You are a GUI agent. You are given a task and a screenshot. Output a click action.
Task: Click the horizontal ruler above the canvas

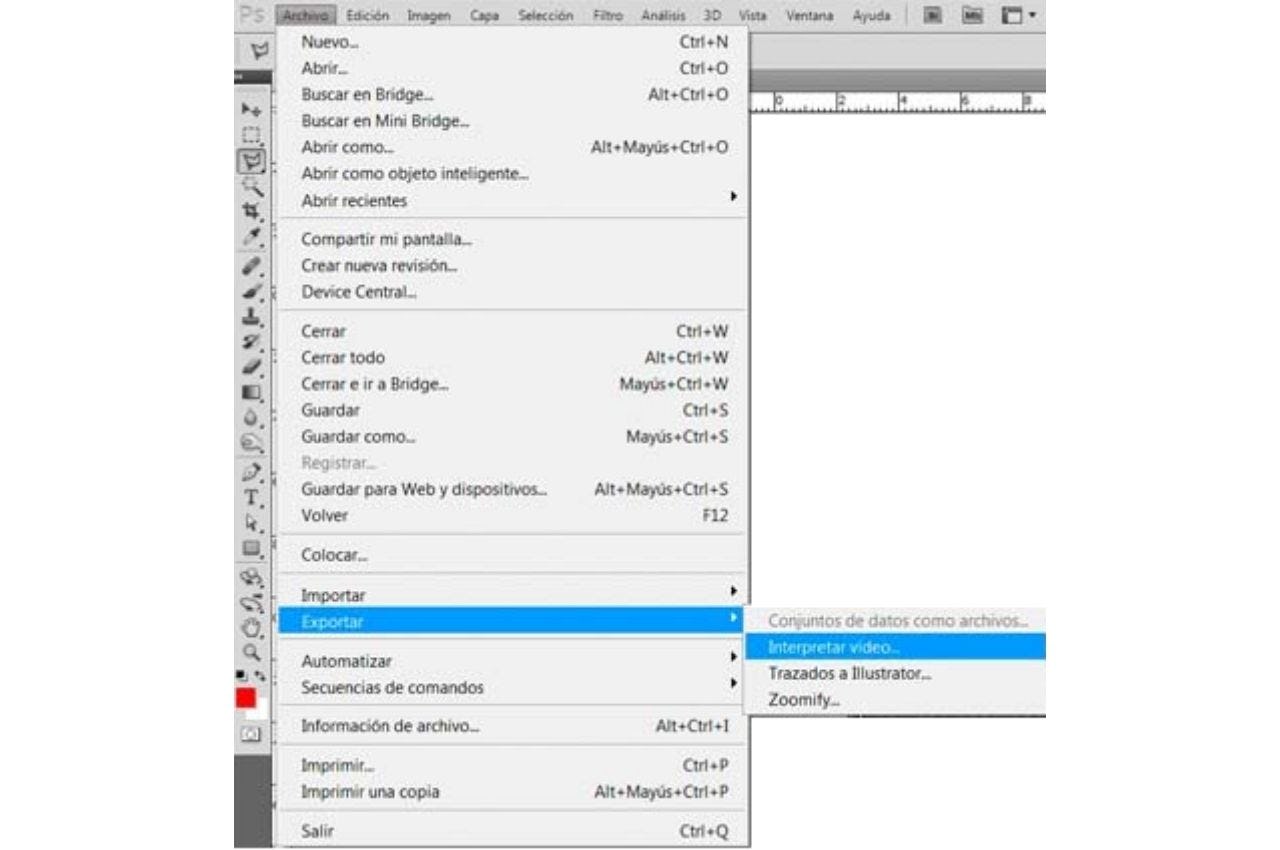click(x=900, y=102)
